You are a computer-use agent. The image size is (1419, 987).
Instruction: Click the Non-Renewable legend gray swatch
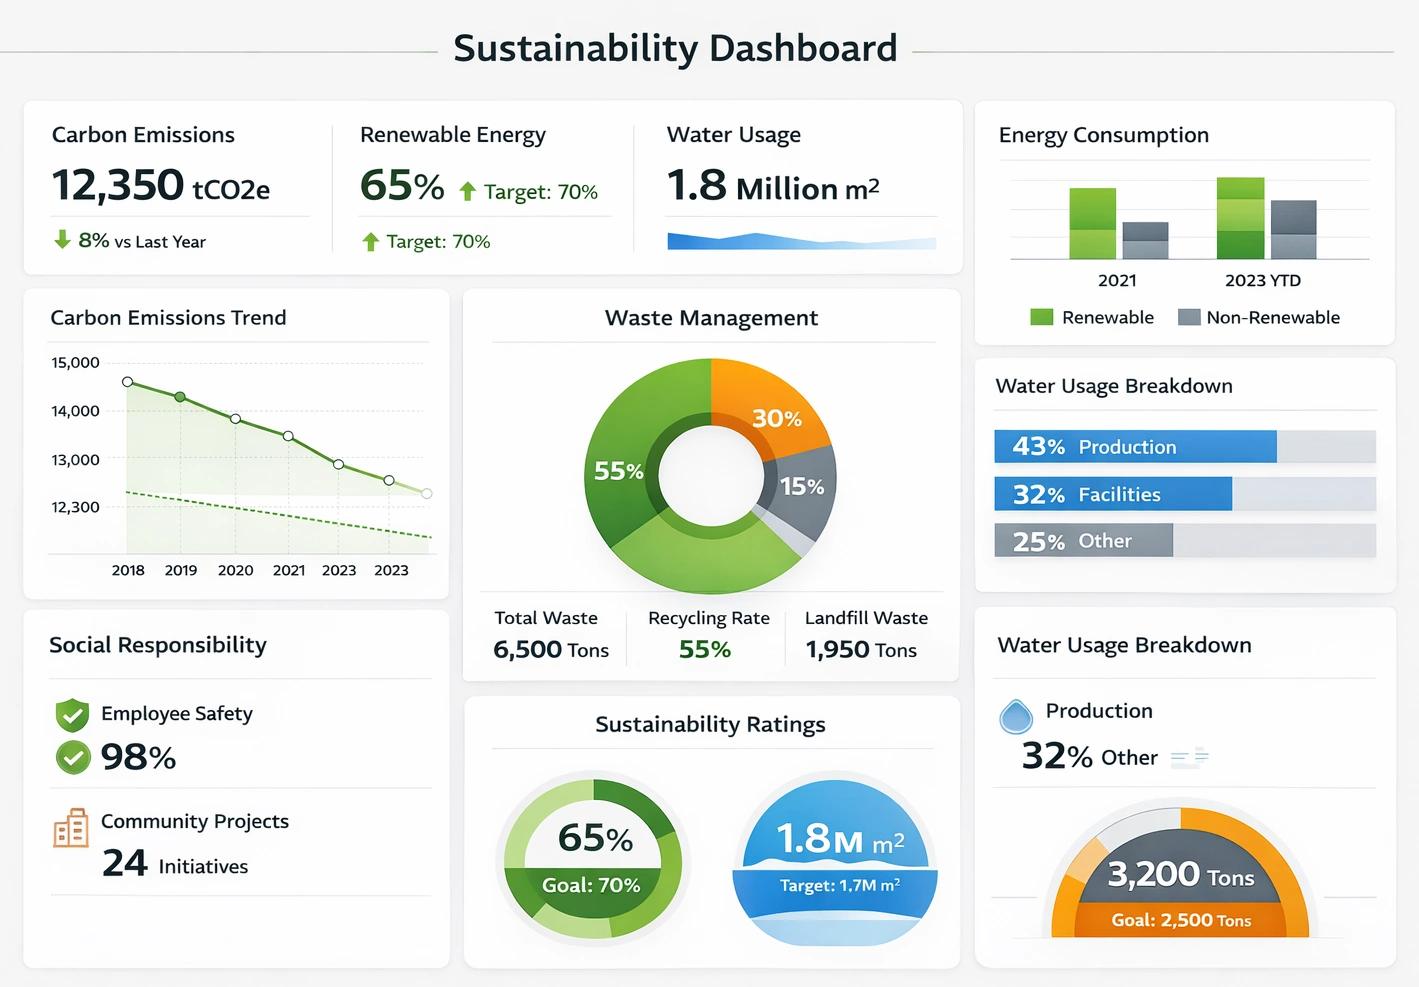point(1189,317)
